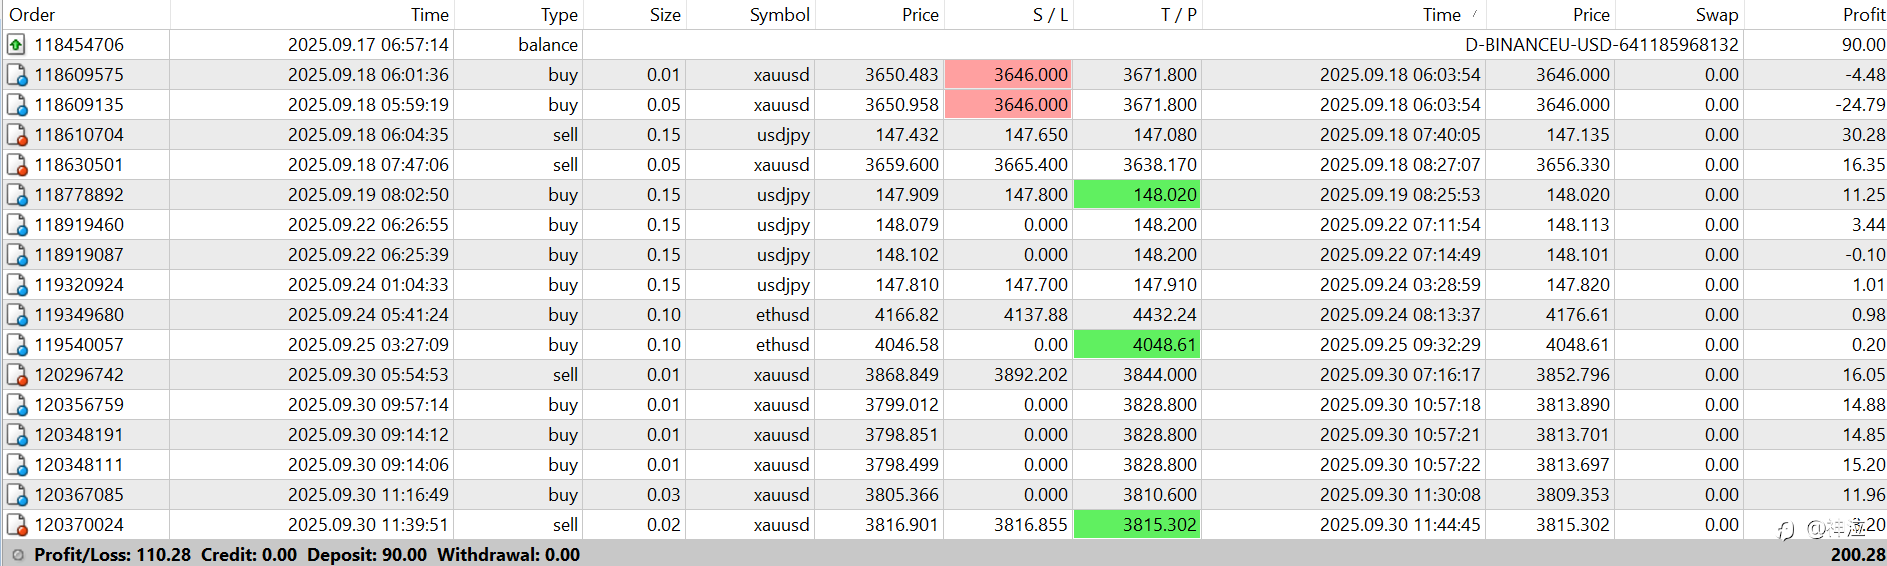The width and height of the screenshot is (1887, 566).
Task: Click the red-highlighted S/L 3646.000 for order 118609575
Action: (x=1008, y=75)
